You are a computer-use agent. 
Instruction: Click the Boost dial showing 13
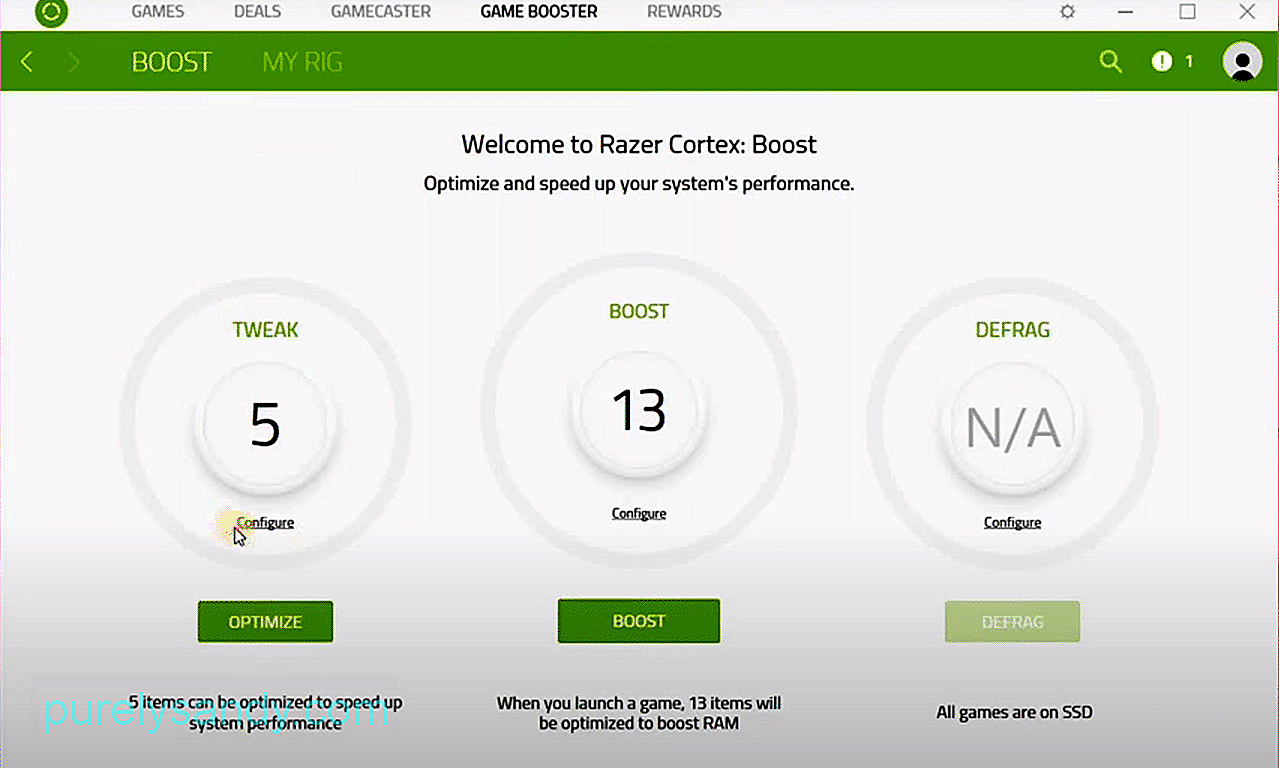click(x=639, y=411)
